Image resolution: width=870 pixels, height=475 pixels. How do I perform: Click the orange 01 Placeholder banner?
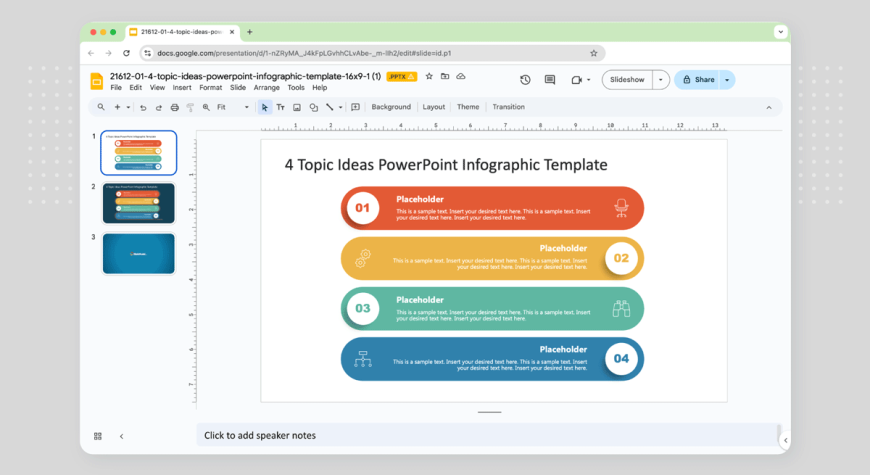coord(492,208)
